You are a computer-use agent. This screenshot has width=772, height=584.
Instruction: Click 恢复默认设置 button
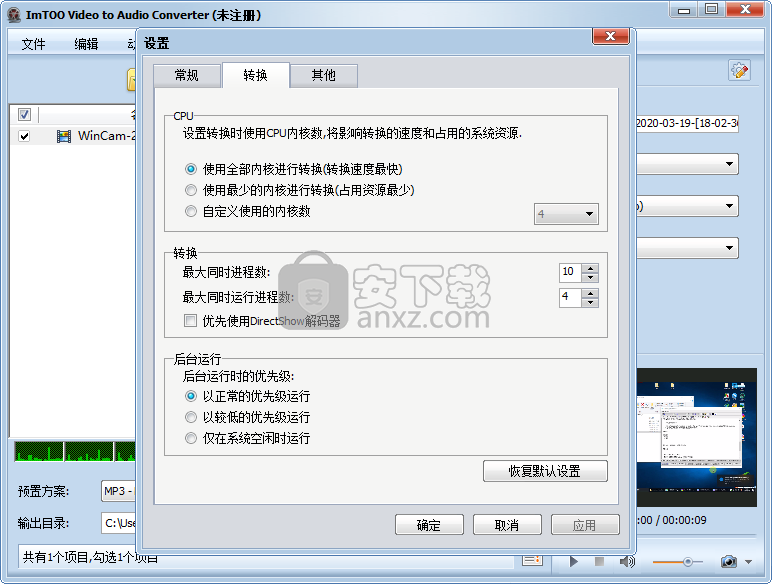pos(545,471)
